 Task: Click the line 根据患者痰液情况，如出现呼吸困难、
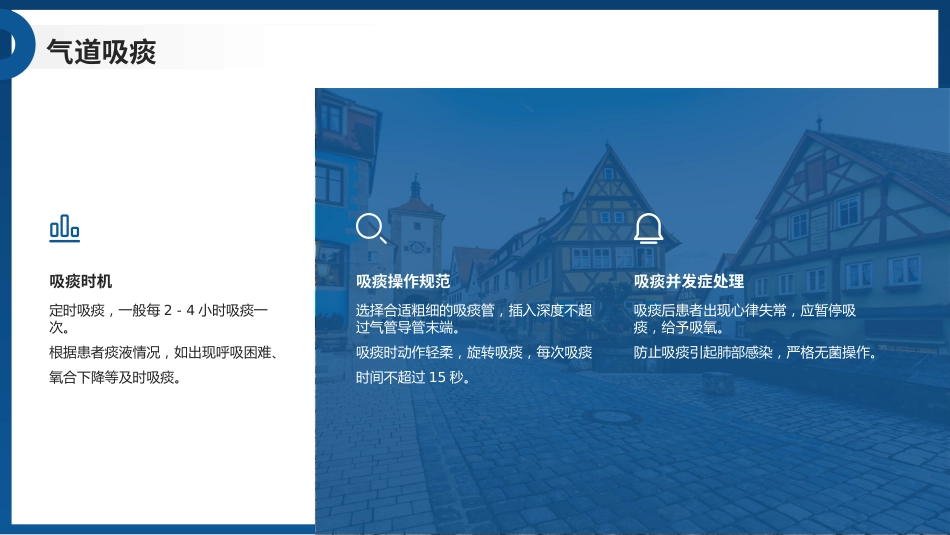click(164, 352)
